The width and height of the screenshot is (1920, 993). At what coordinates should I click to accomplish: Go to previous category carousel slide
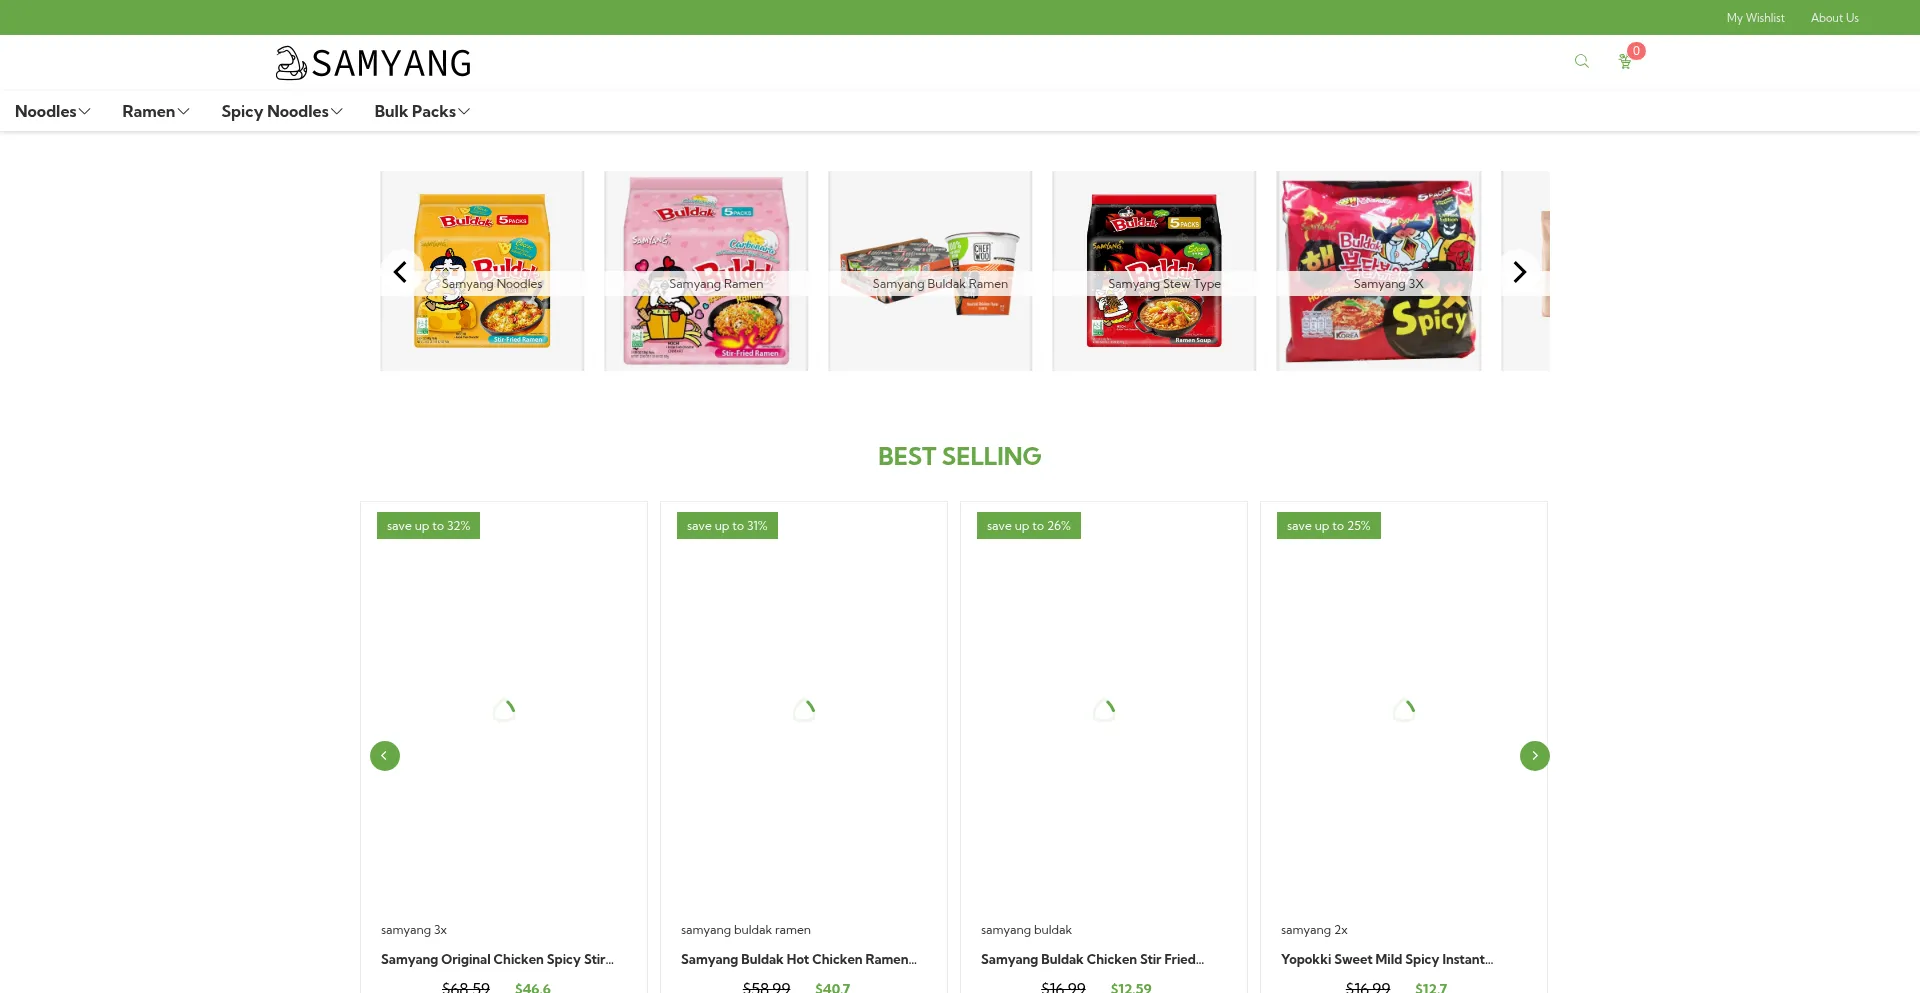tap(400, 272)
